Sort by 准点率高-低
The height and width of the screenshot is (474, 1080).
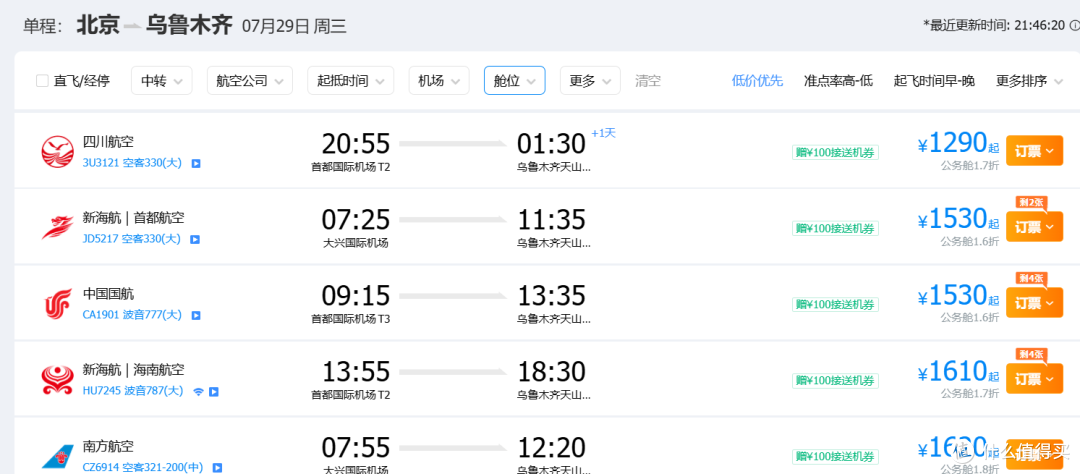838,81
